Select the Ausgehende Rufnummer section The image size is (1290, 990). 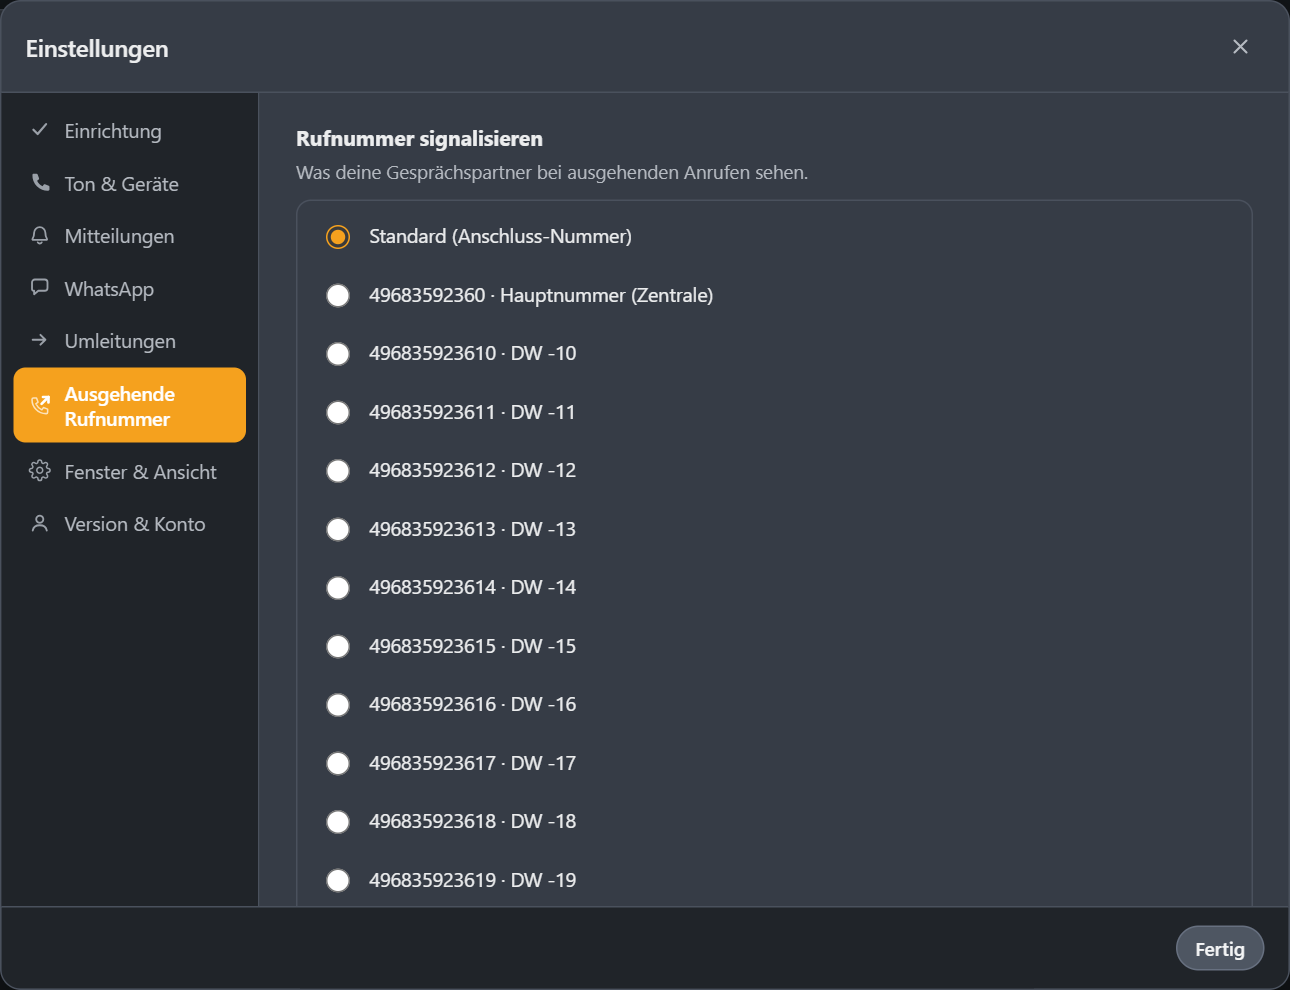tap(130, 405)
